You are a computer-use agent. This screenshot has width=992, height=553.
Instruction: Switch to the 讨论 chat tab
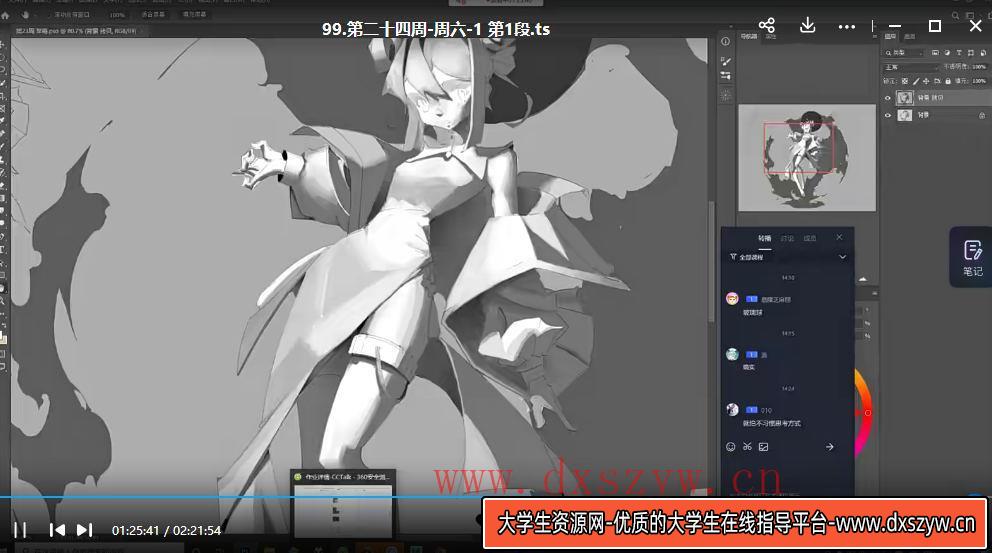click(787, 239)
